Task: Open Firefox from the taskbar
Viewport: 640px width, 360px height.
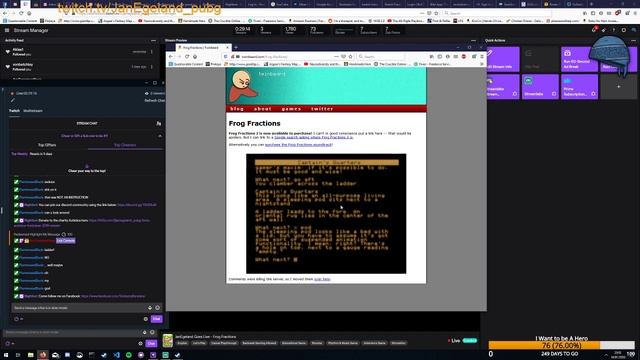Action: (x=43, y=355)
